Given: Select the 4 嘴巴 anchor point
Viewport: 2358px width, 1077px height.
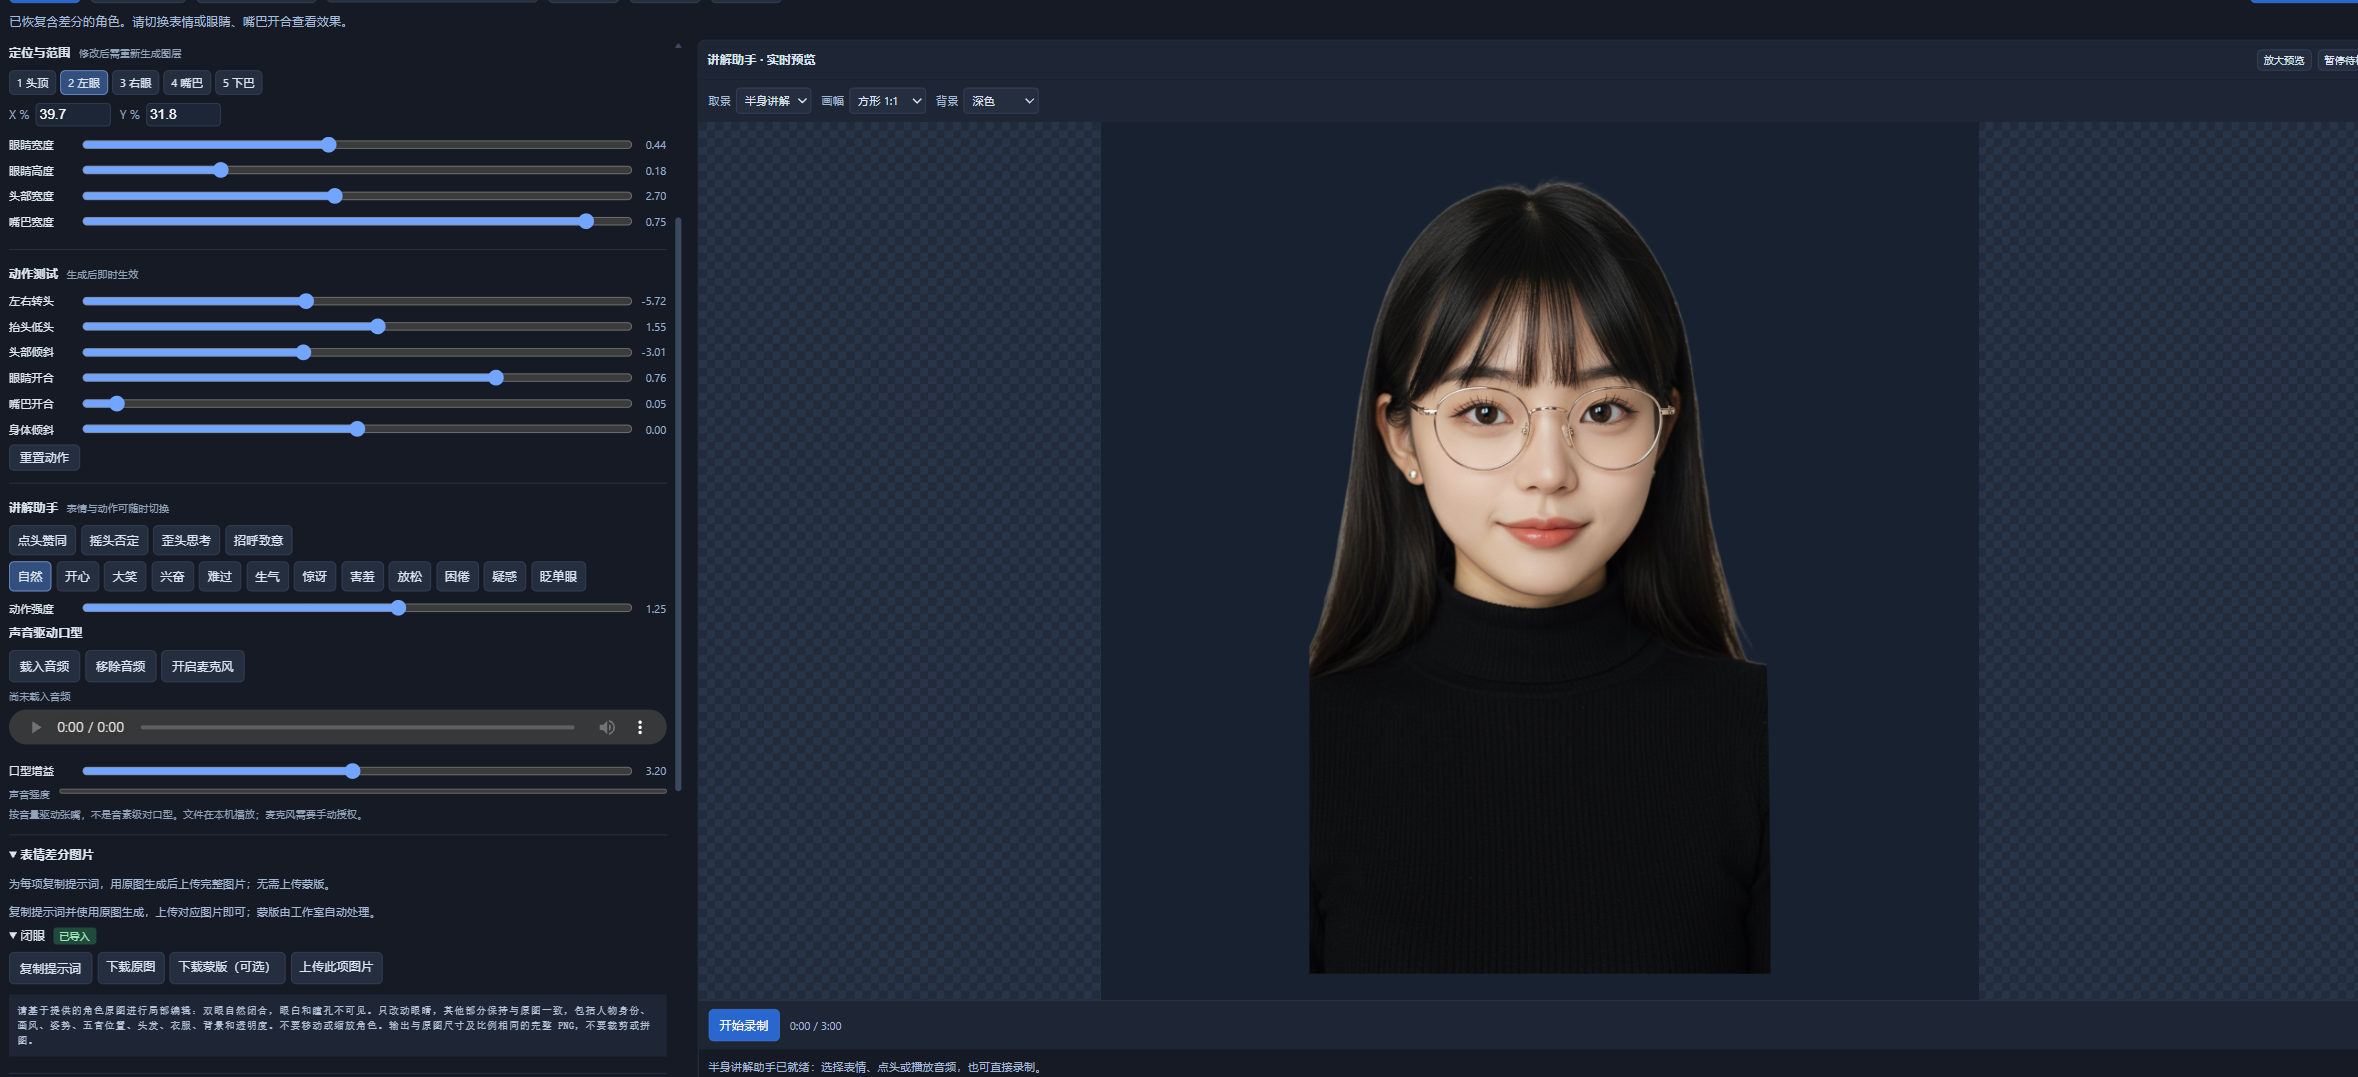Looking at the screenshot, I should [186, 83].
